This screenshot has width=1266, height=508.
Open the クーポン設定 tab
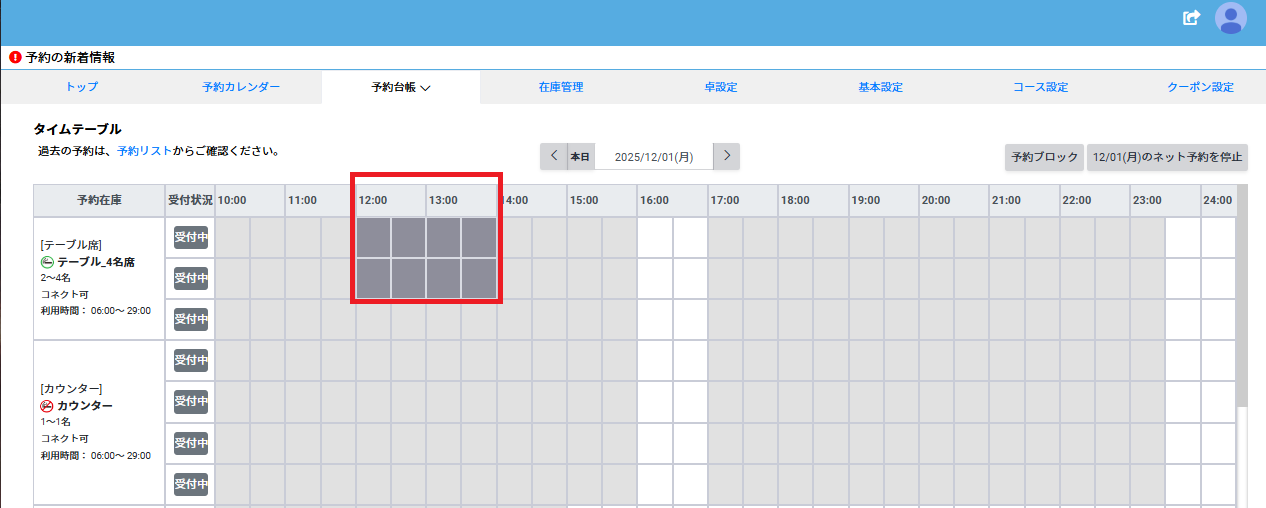[1200, 87]
